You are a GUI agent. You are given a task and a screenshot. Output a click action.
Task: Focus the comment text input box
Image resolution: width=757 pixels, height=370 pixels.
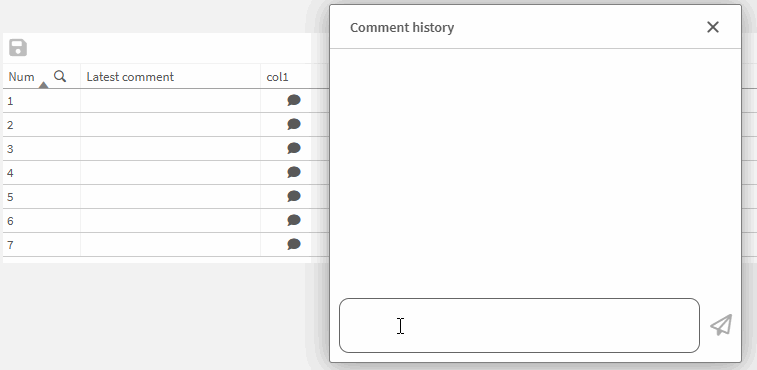[519, 326]
